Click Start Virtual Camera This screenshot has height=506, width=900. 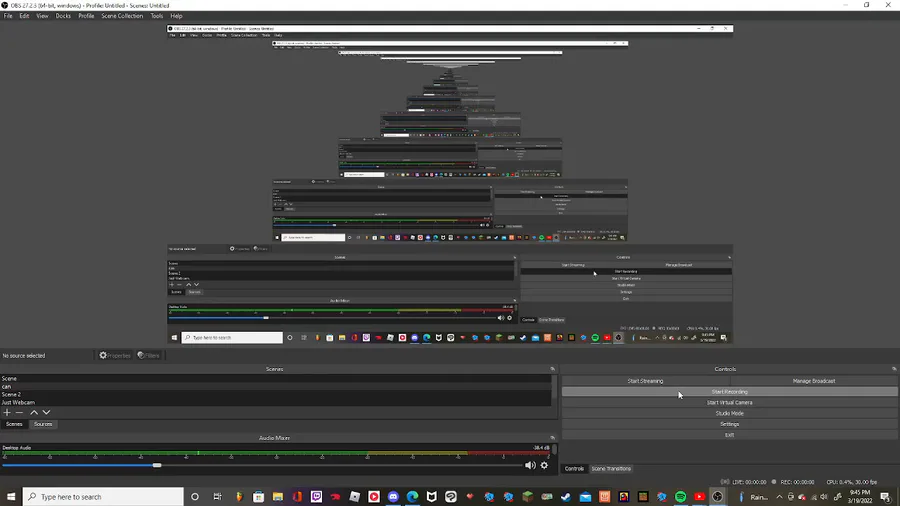730,403
